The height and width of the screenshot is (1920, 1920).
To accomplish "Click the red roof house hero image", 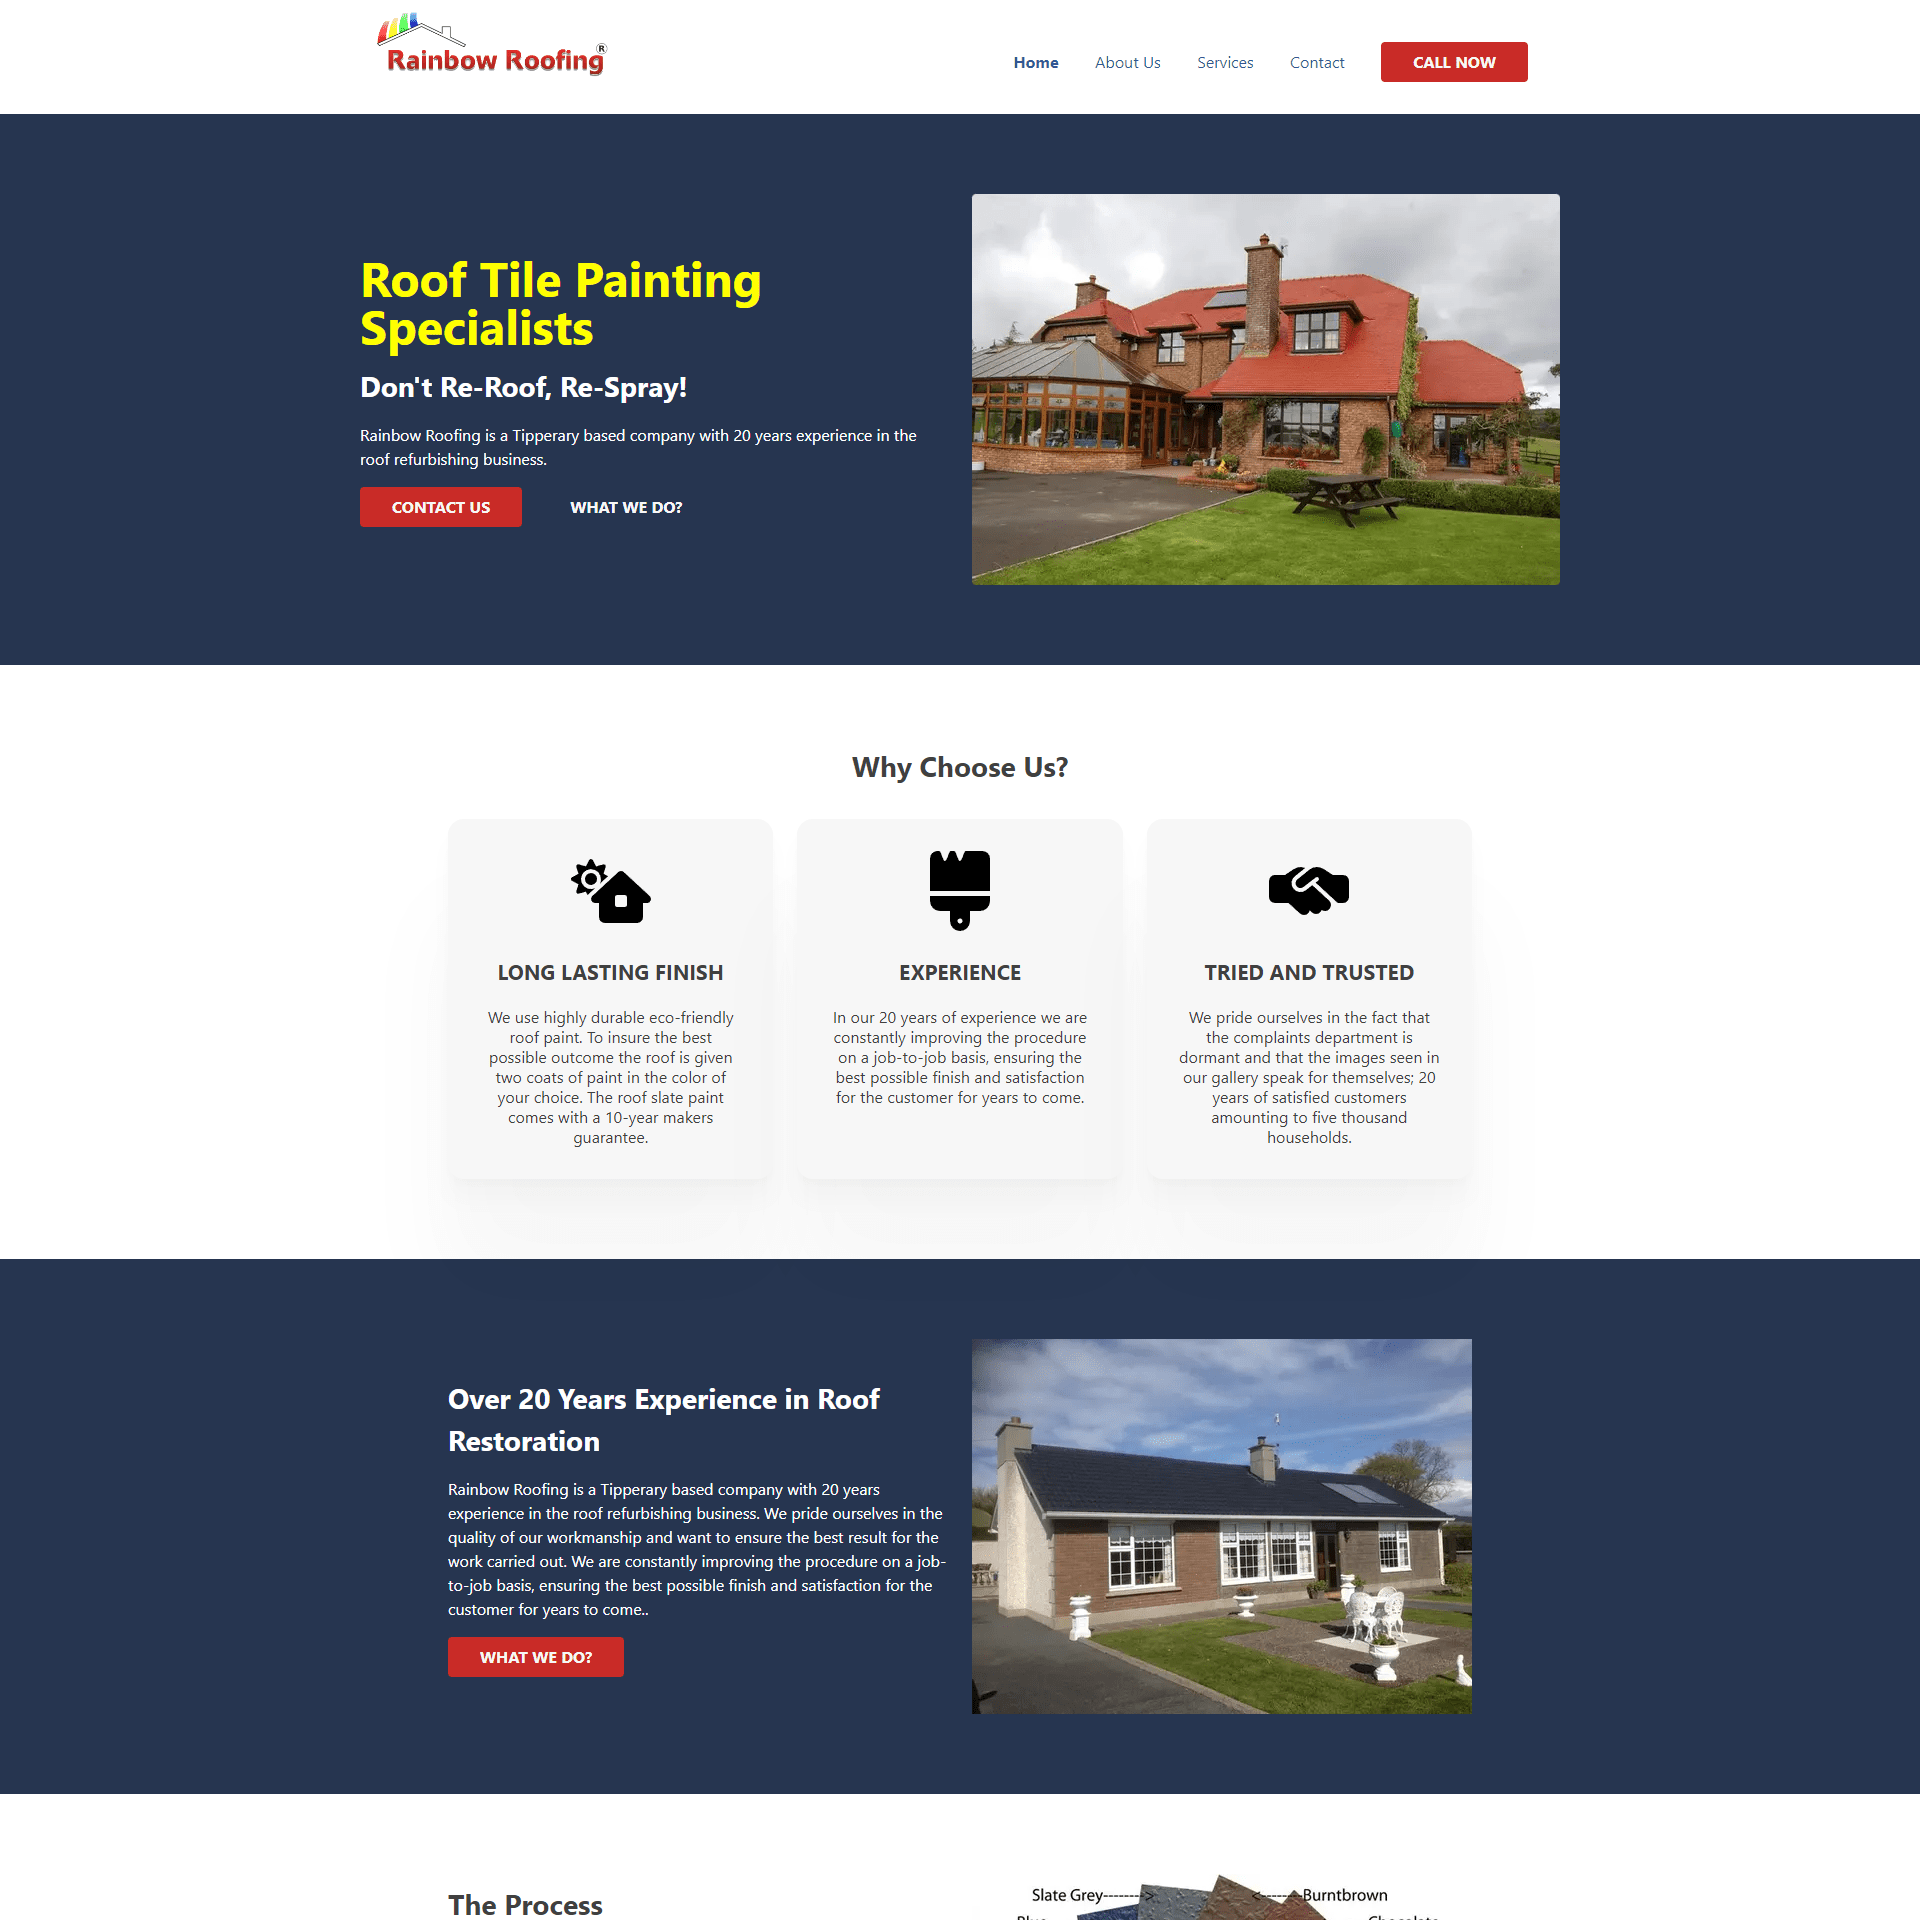I will coord(1264,389).
